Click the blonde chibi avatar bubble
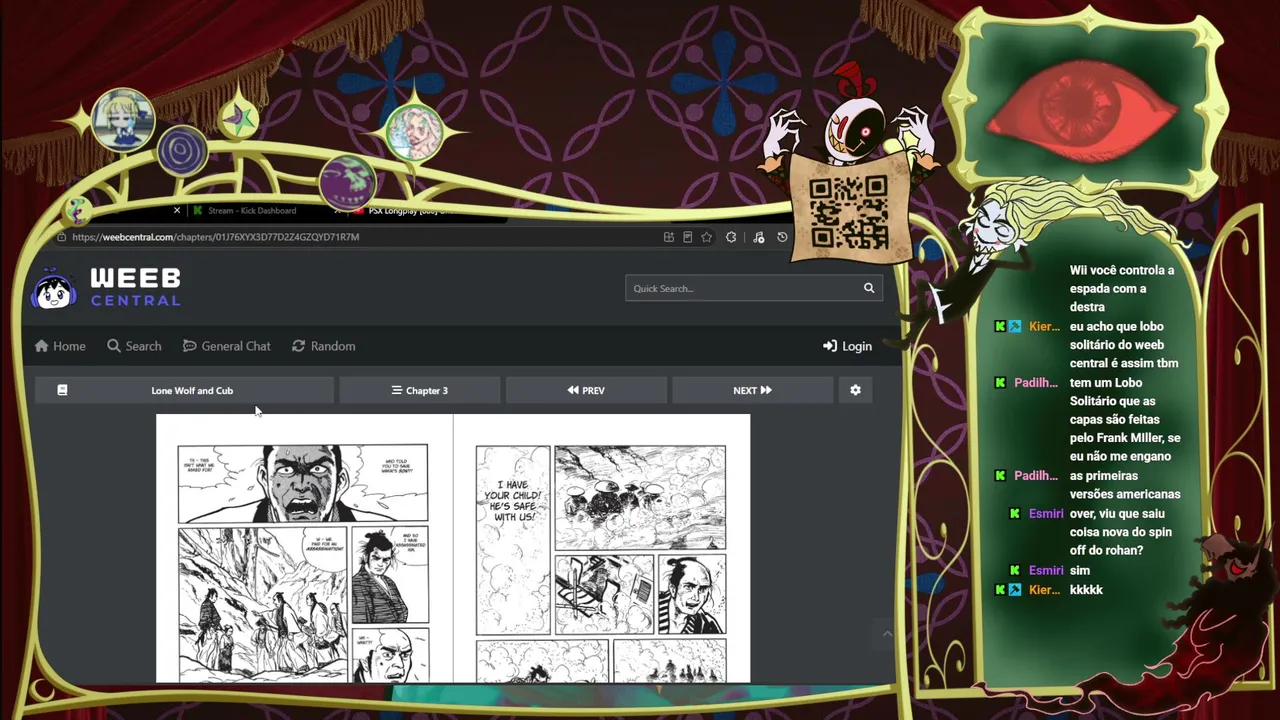Image resolution: width=1280 pixels, height=720 pixels. 123,120
